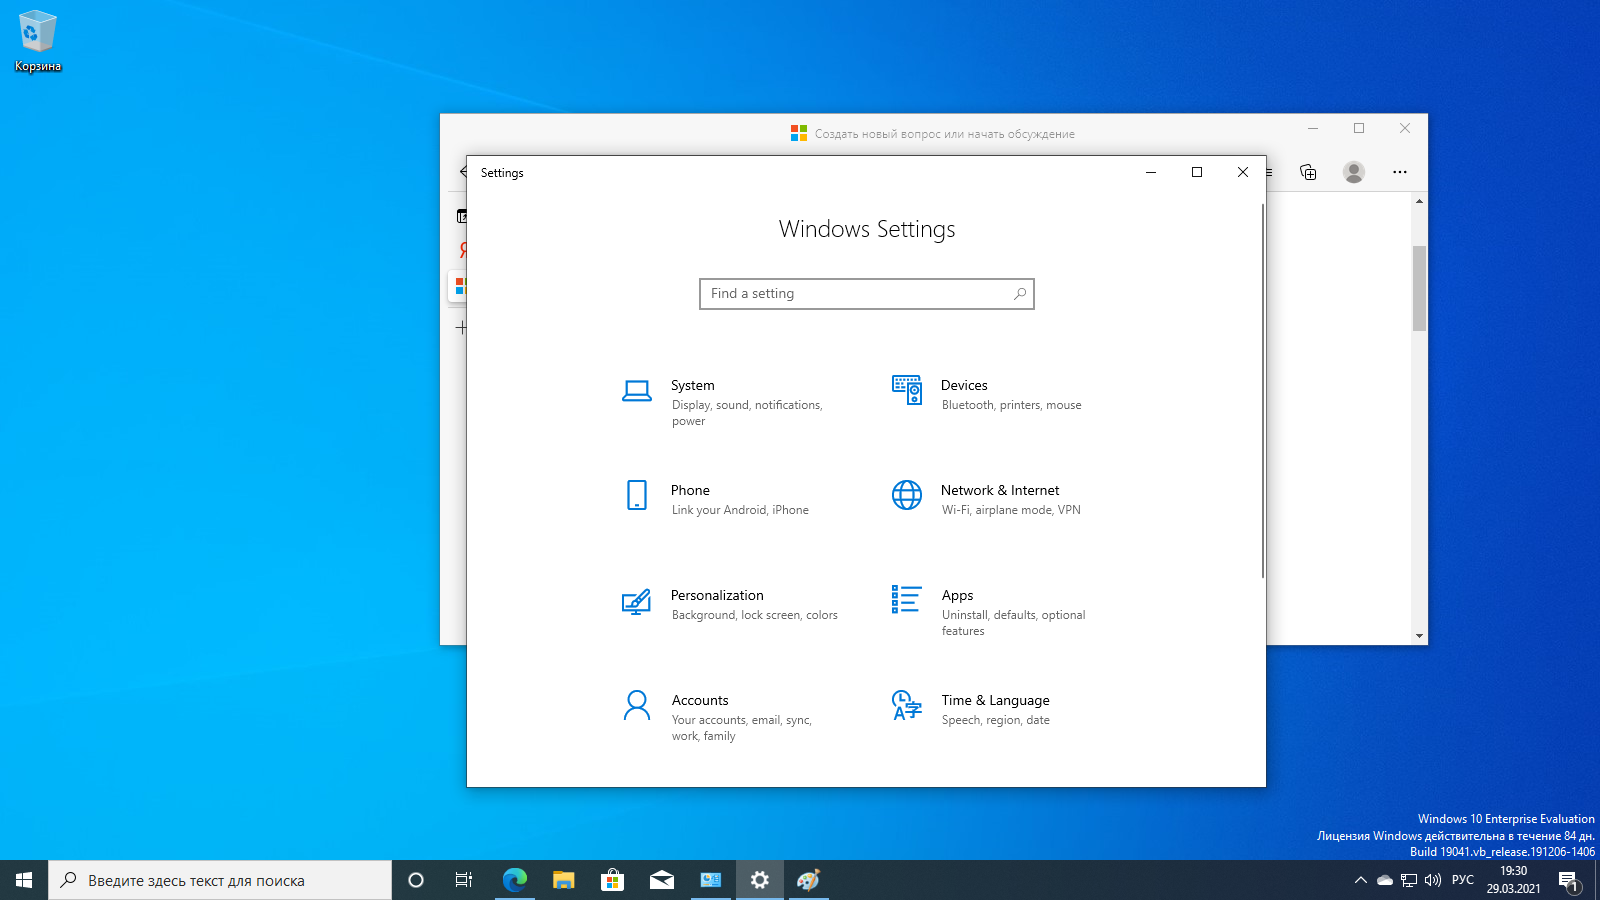
Task: Open the Network & Internet globe icon
Action: point(907,495)
